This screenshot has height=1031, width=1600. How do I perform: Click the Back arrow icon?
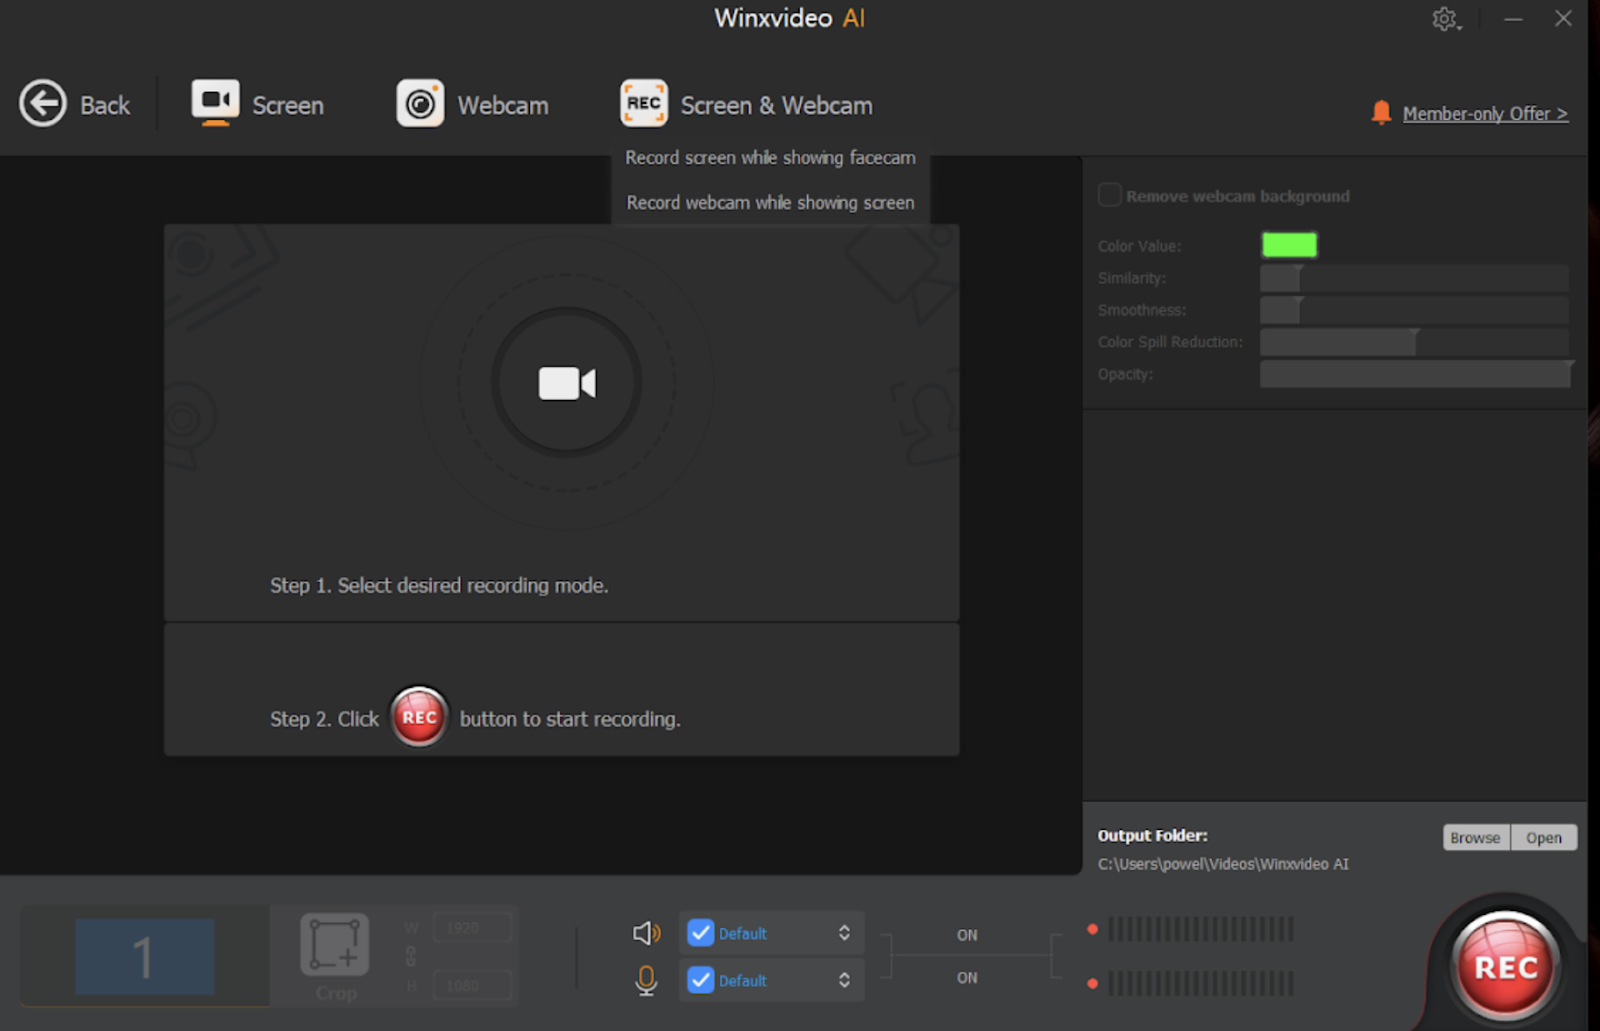tap(43, 103)
